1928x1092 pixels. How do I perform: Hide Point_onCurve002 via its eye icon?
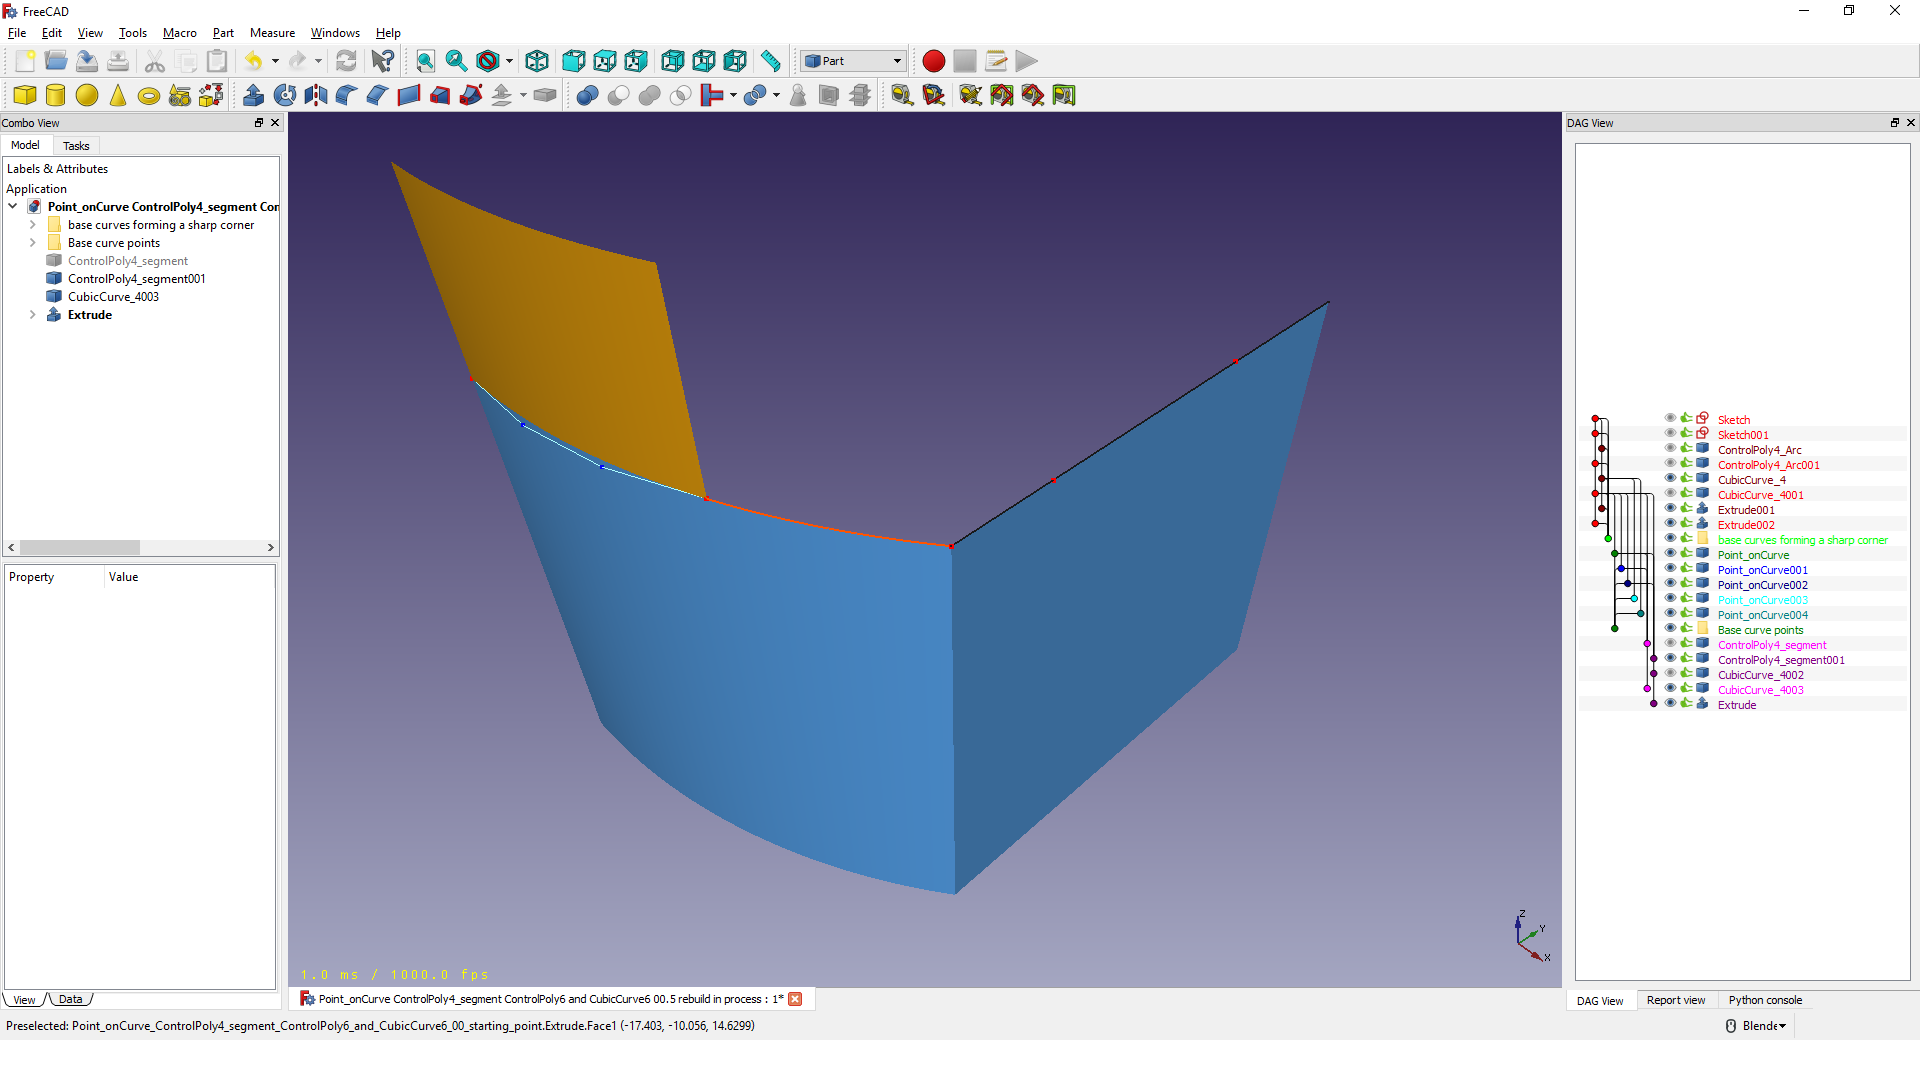pyautogui.click(x=1670, y=585)
